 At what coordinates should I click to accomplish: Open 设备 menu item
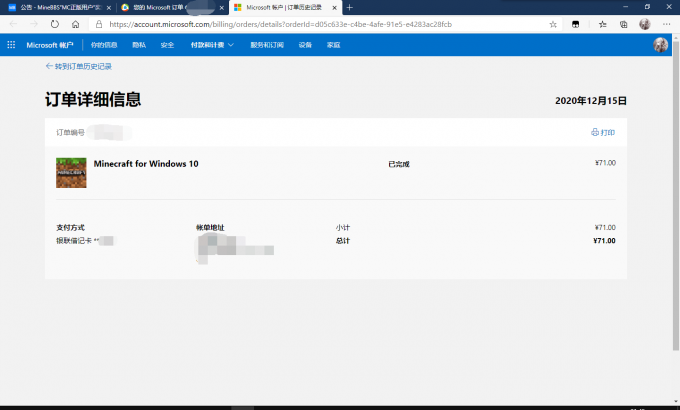pyautogui.click(x=305, y=45)
